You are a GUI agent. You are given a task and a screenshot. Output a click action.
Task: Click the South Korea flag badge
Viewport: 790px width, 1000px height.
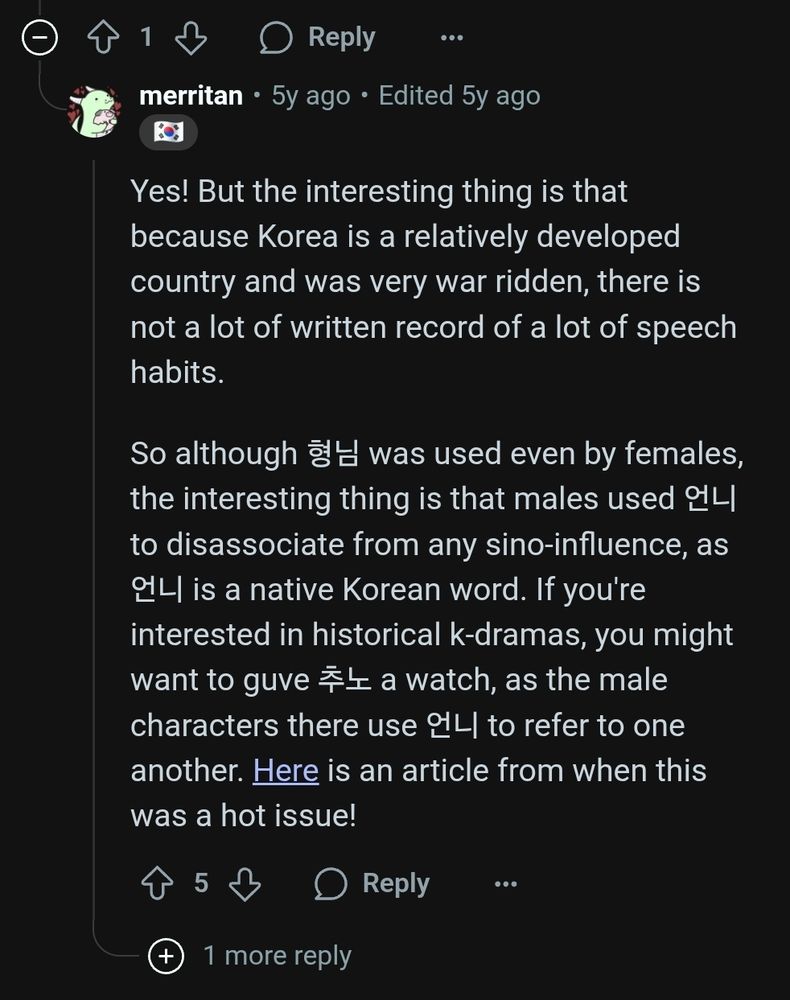tap(168, 130)
